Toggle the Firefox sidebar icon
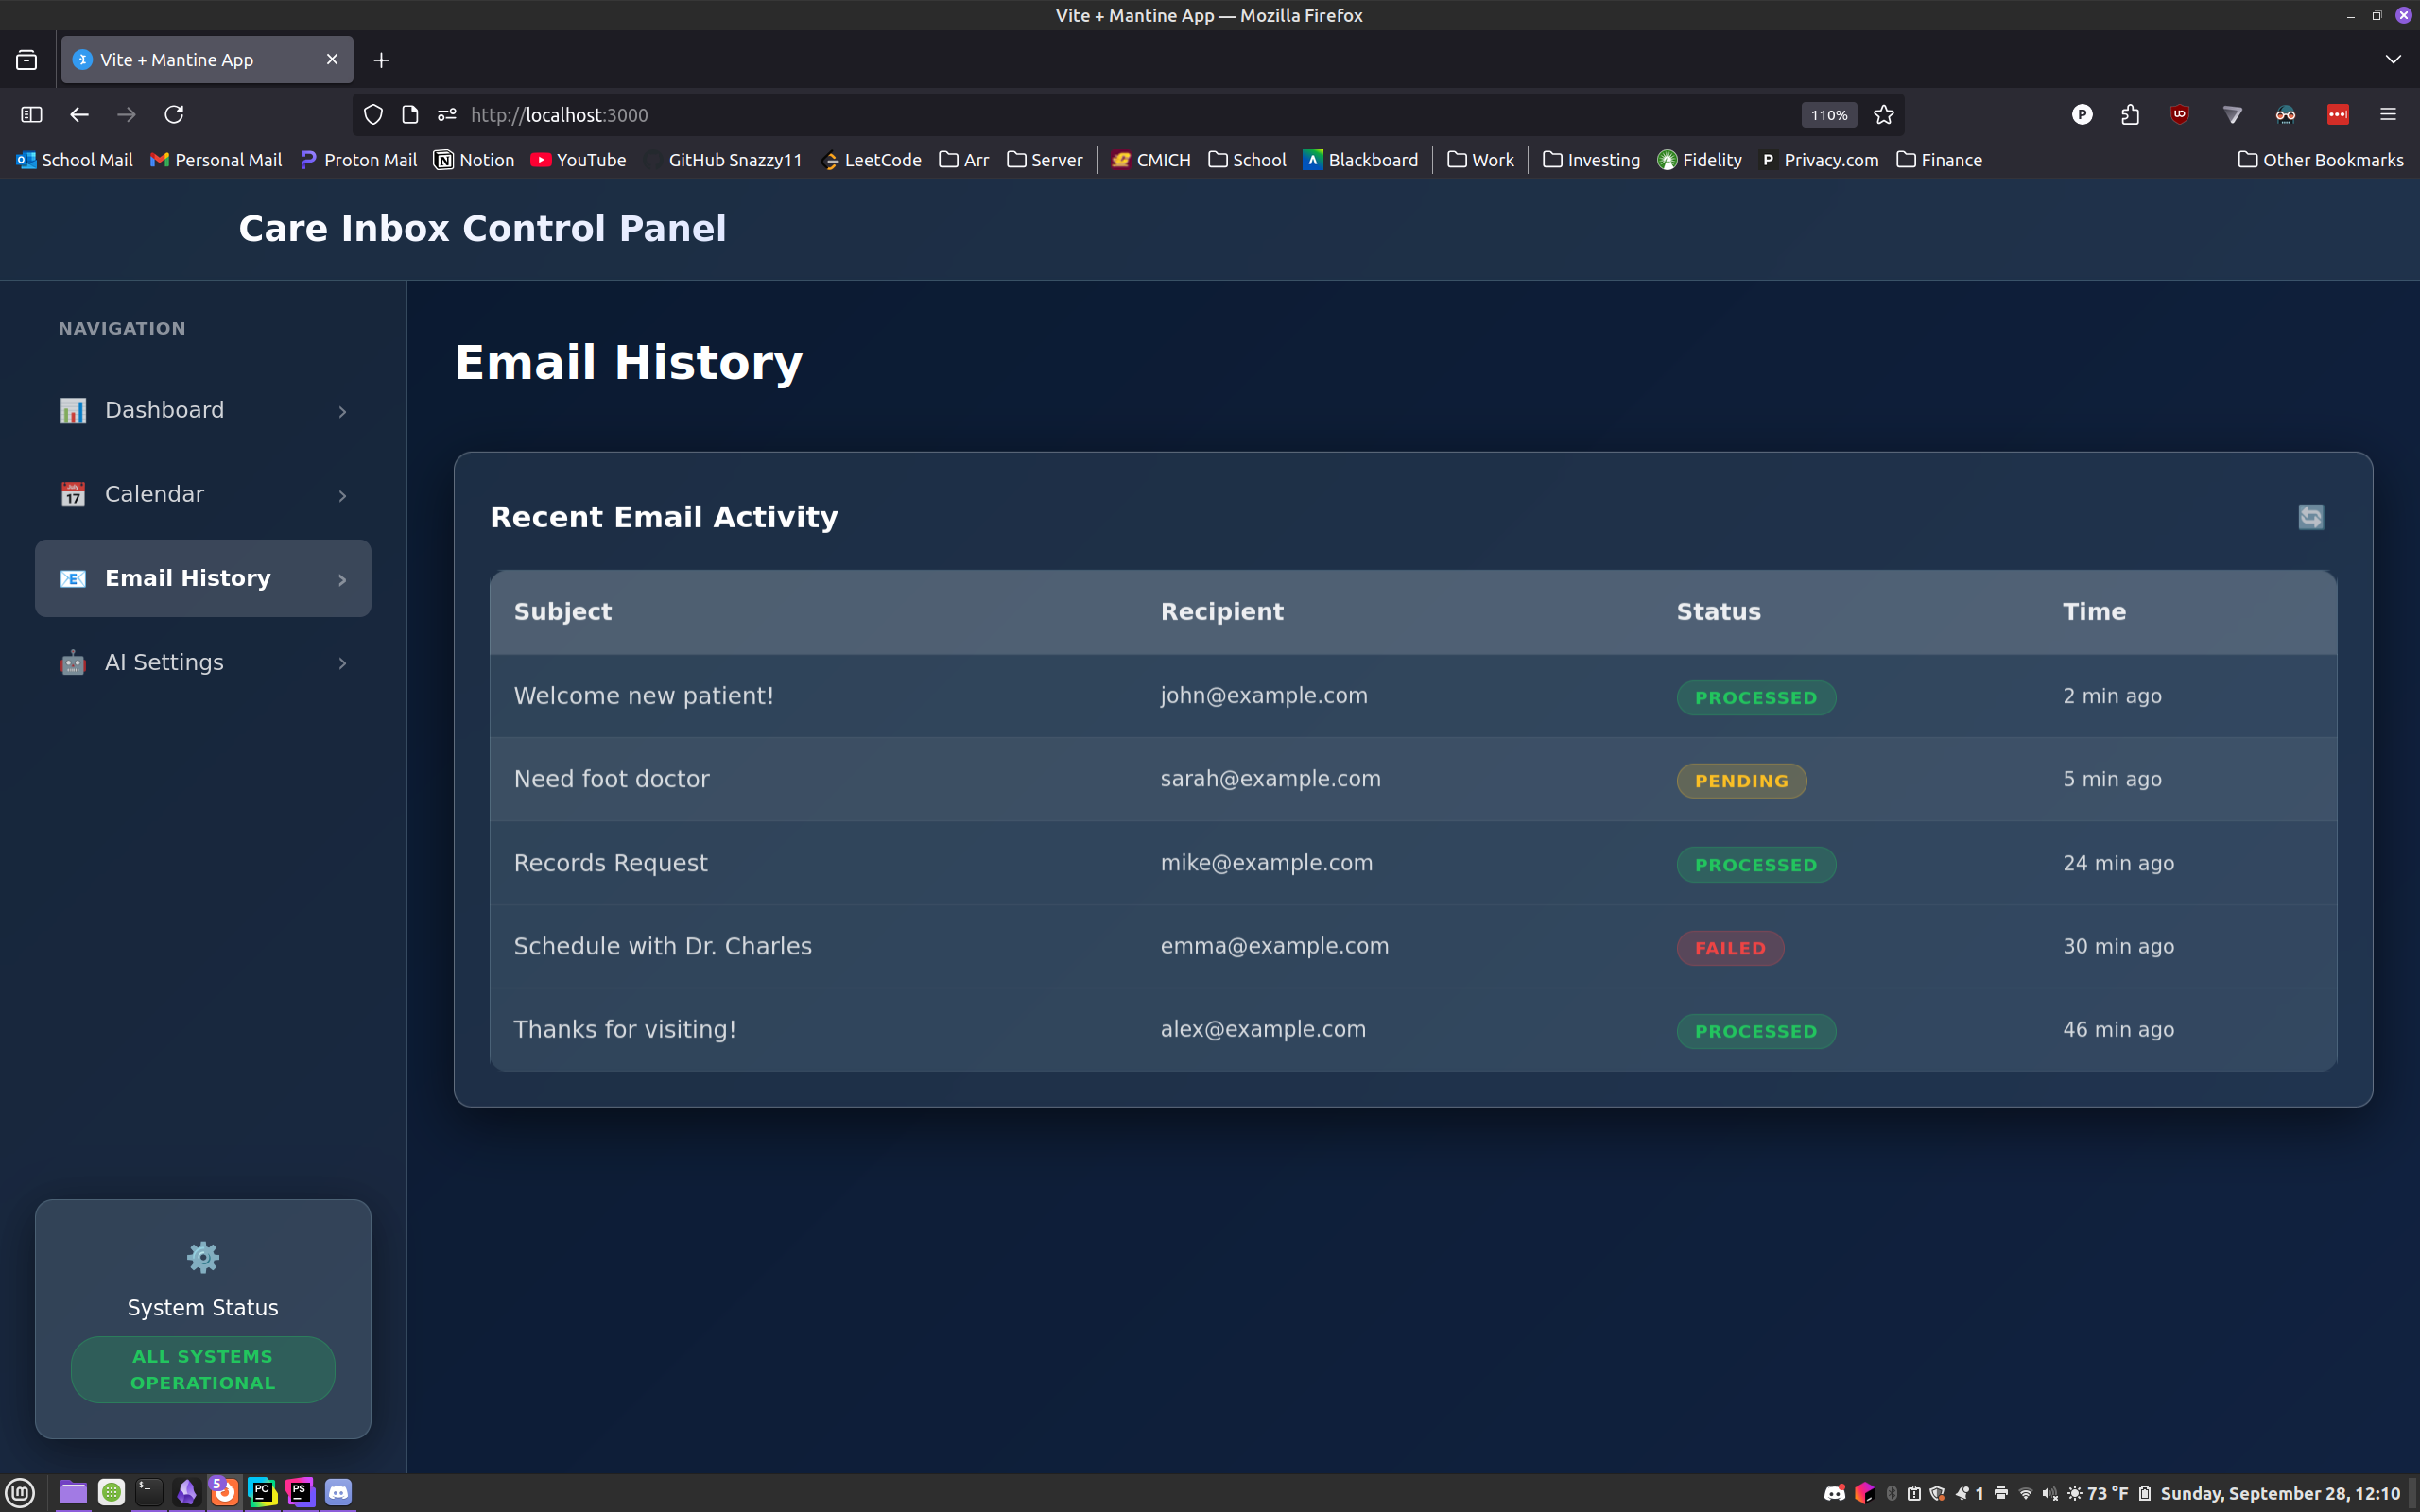 (31, 115)
